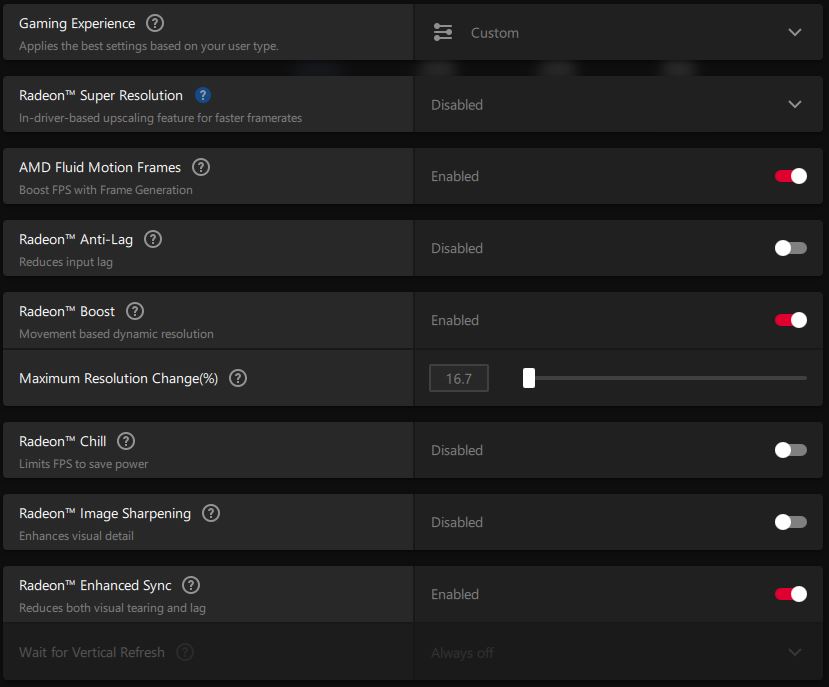Click the Radeon Image Sharpening help icon
Image resolution: width=829 pixels, height=687 pixels.
211,513
